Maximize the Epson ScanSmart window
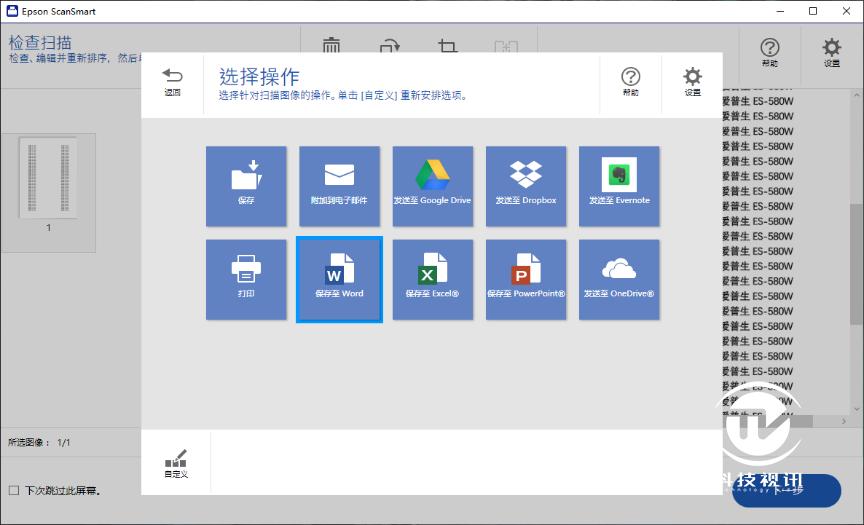 (813, 11)
